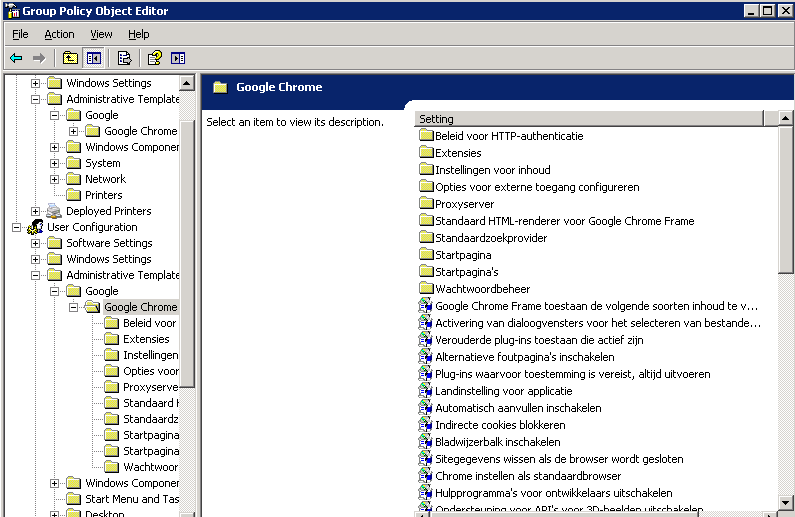Image resolution: width=795 pixels, height=517 pixels.
Task: Expand the Software Settings node
Action: click(x=35, y=243)
